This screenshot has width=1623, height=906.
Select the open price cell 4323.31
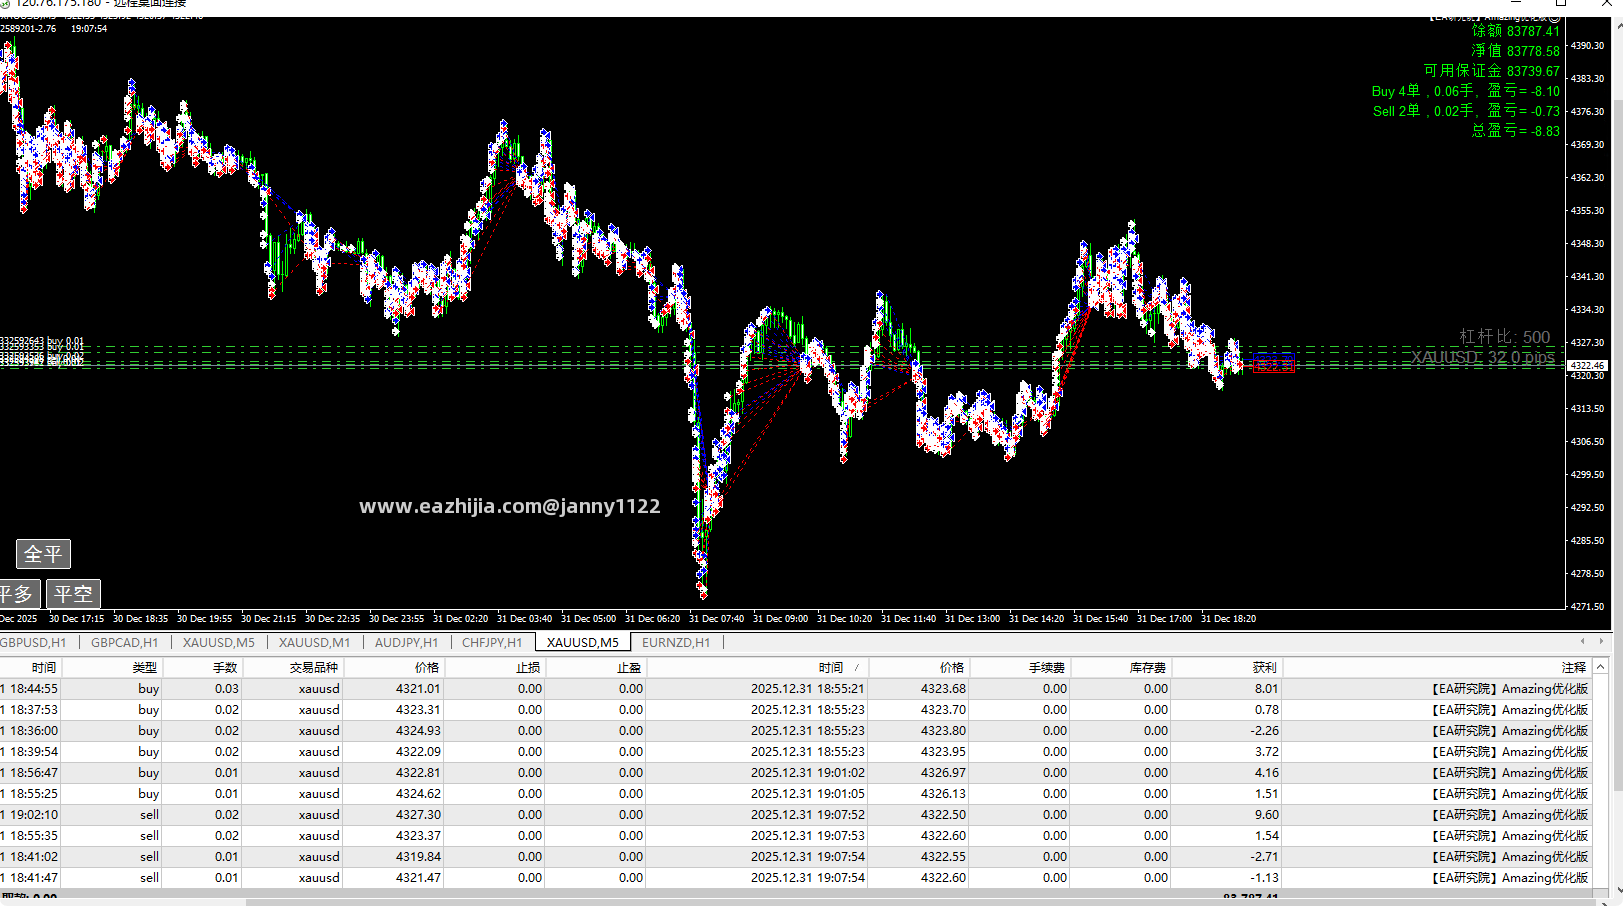(418, 709)
